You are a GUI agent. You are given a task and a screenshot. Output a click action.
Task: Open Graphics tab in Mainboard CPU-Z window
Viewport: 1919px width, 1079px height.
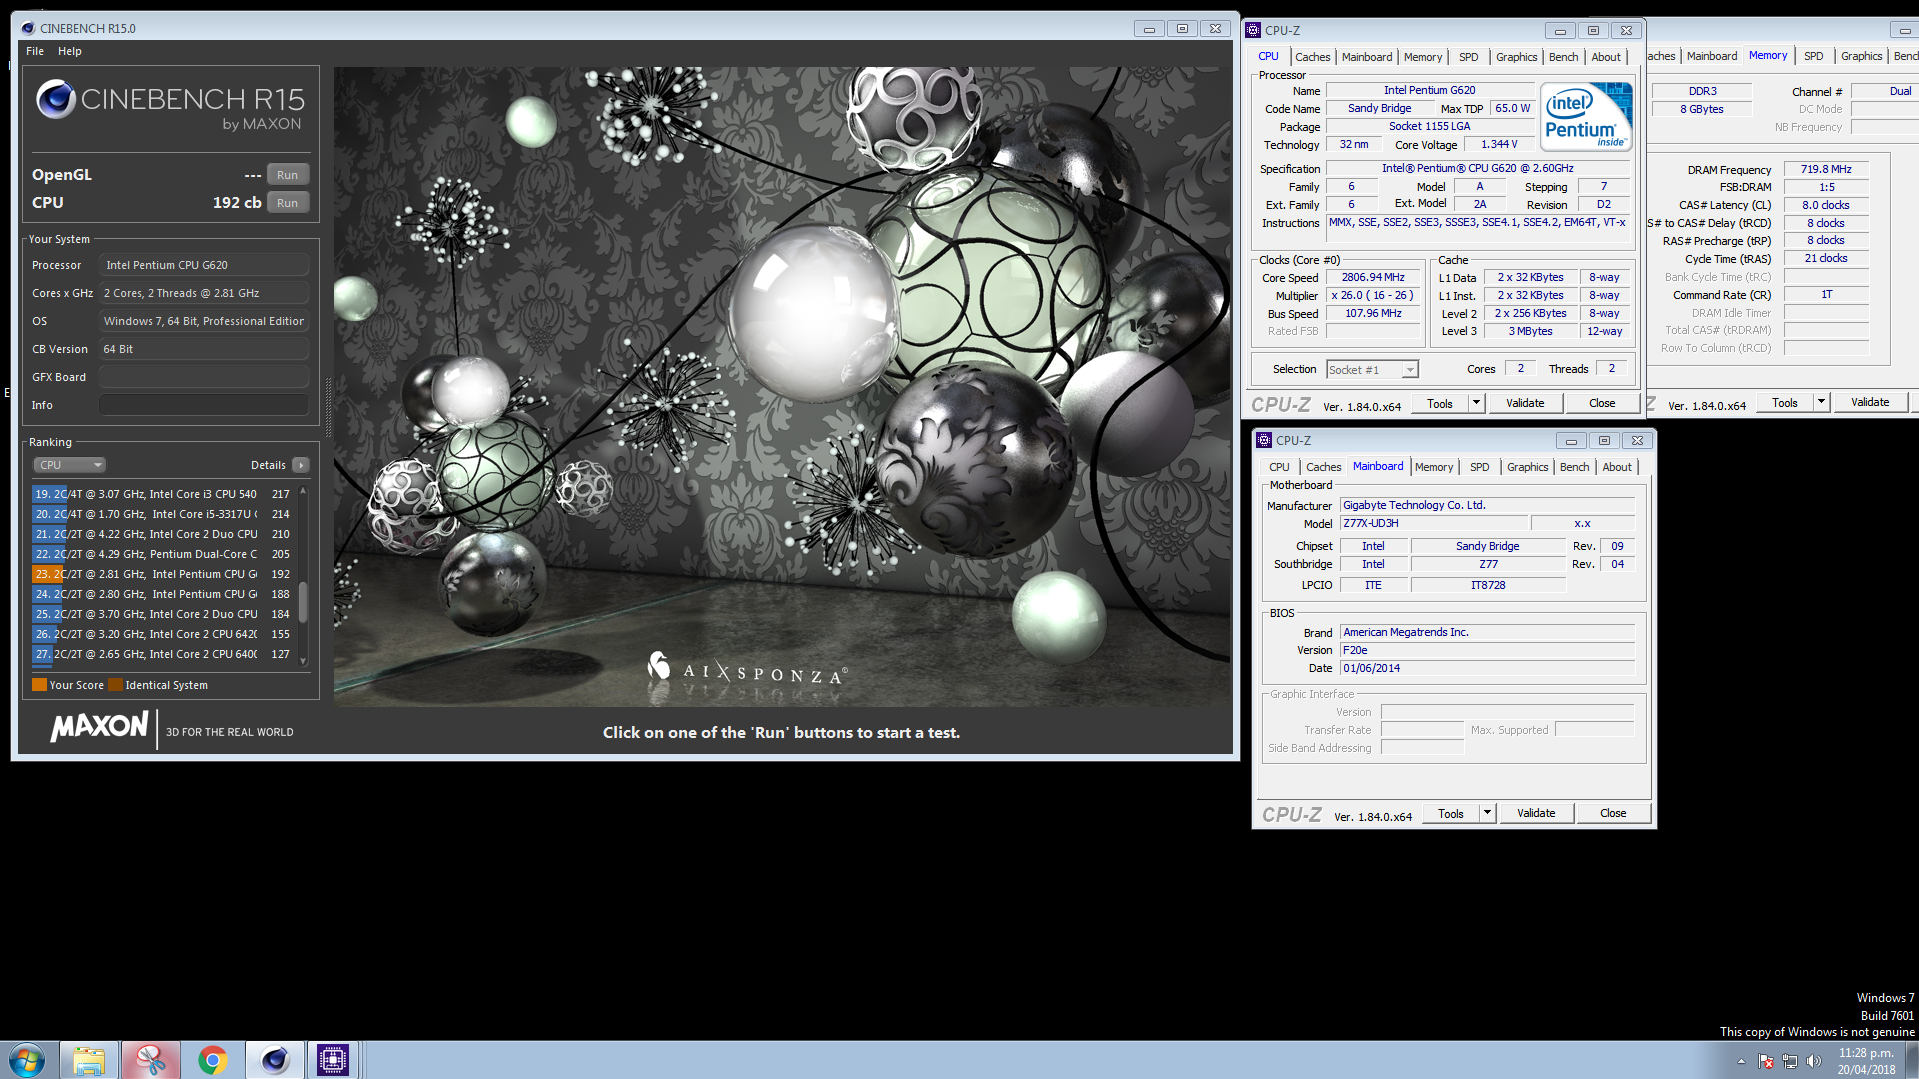(x=1527, y=467)
